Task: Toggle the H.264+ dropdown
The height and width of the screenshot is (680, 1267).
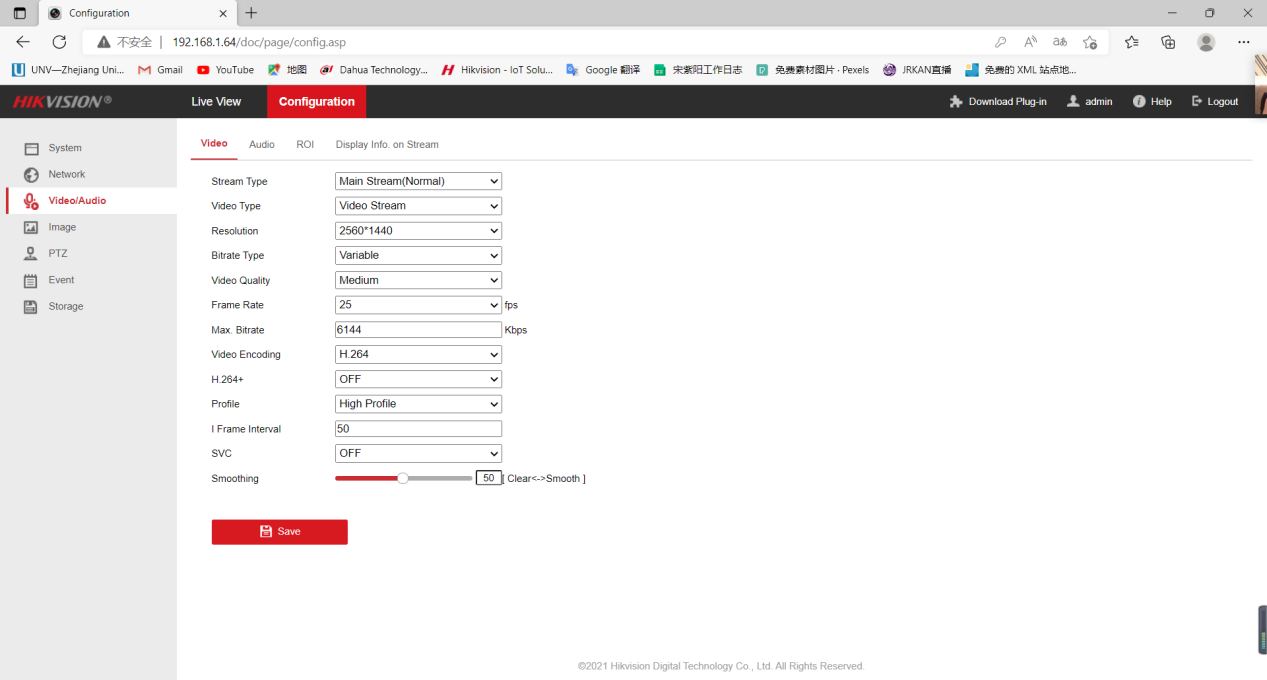Action: [x=418, y=379]
